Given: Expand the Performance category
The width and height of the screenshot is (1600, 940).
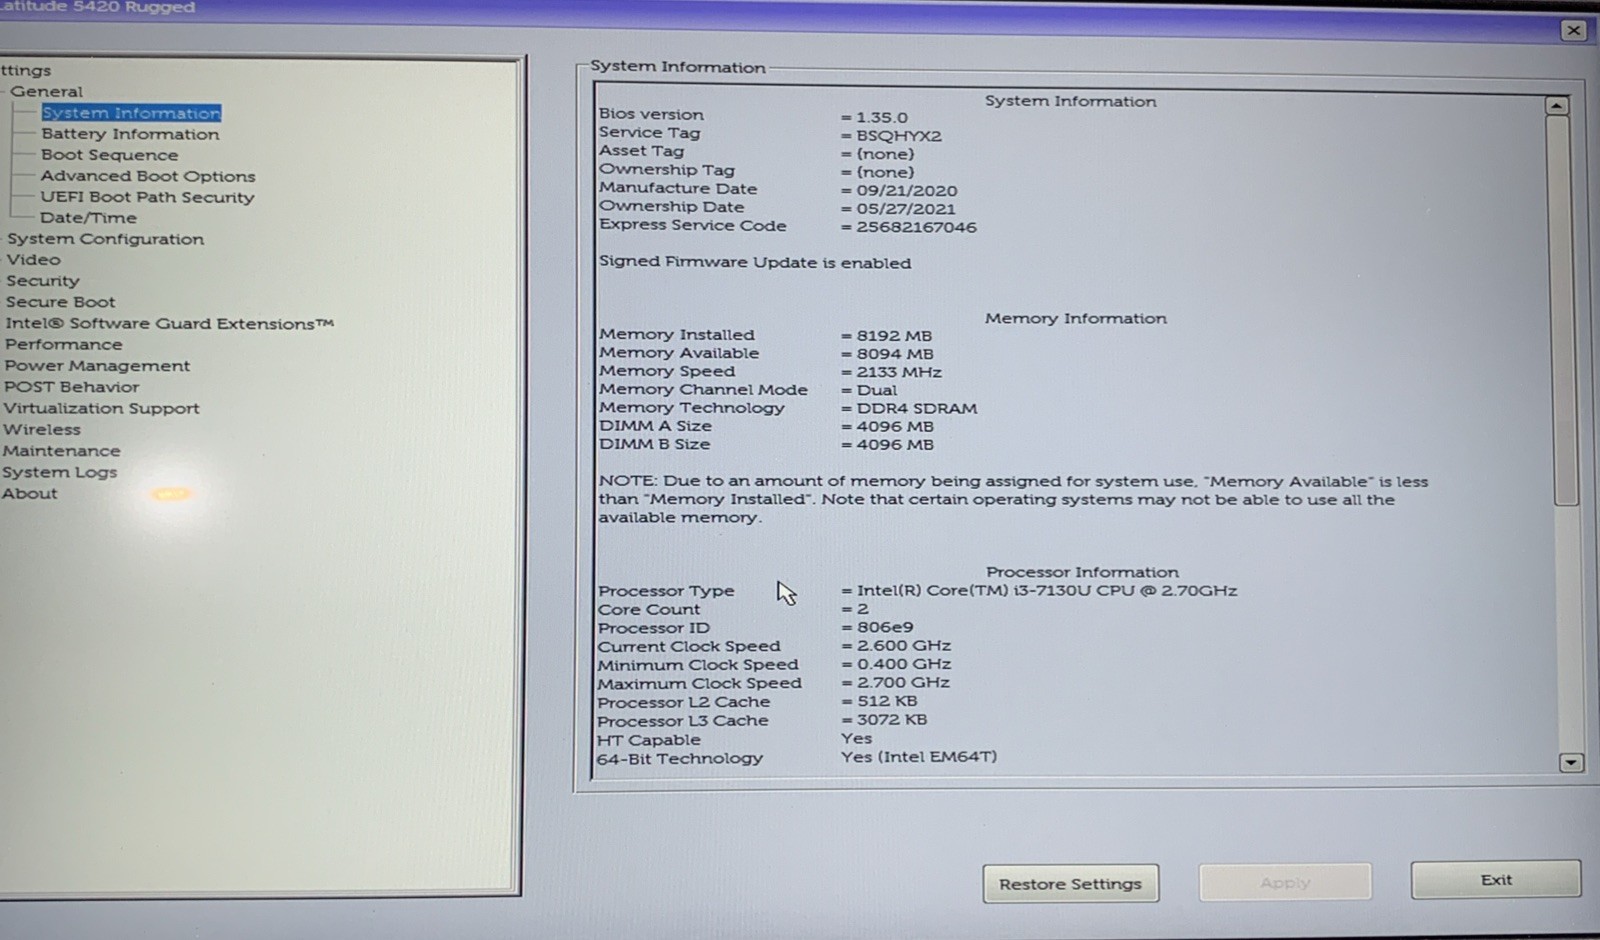Looking at the screenshot, I should [x=63, y=345].
